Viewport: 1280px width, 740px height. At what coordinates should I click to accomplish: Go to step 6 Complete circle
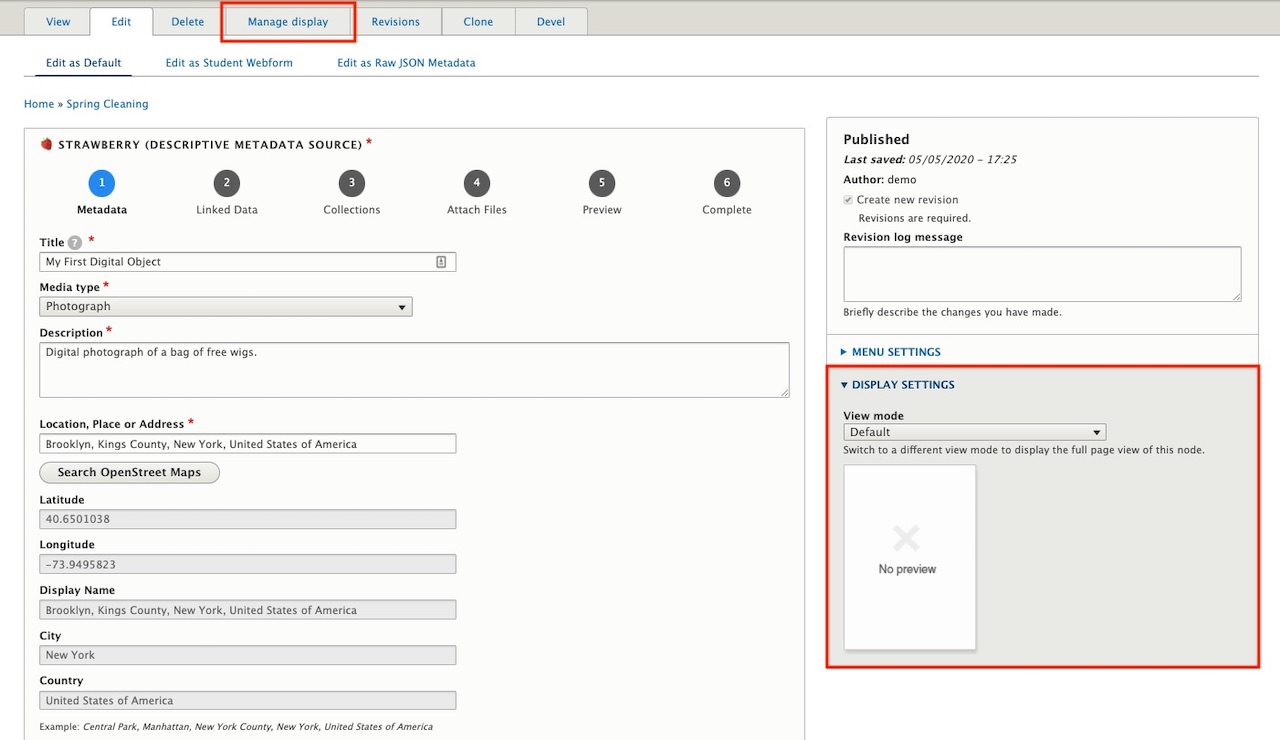coord(727,183)
